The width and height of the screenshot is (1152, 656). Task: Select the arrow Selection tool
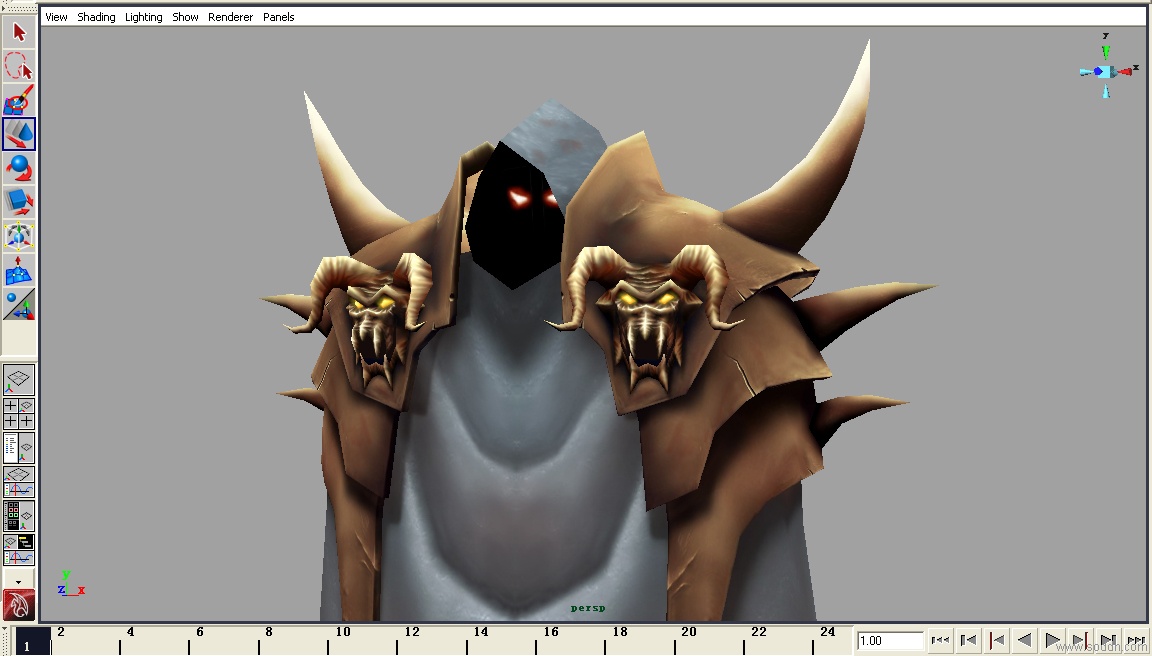19,33
